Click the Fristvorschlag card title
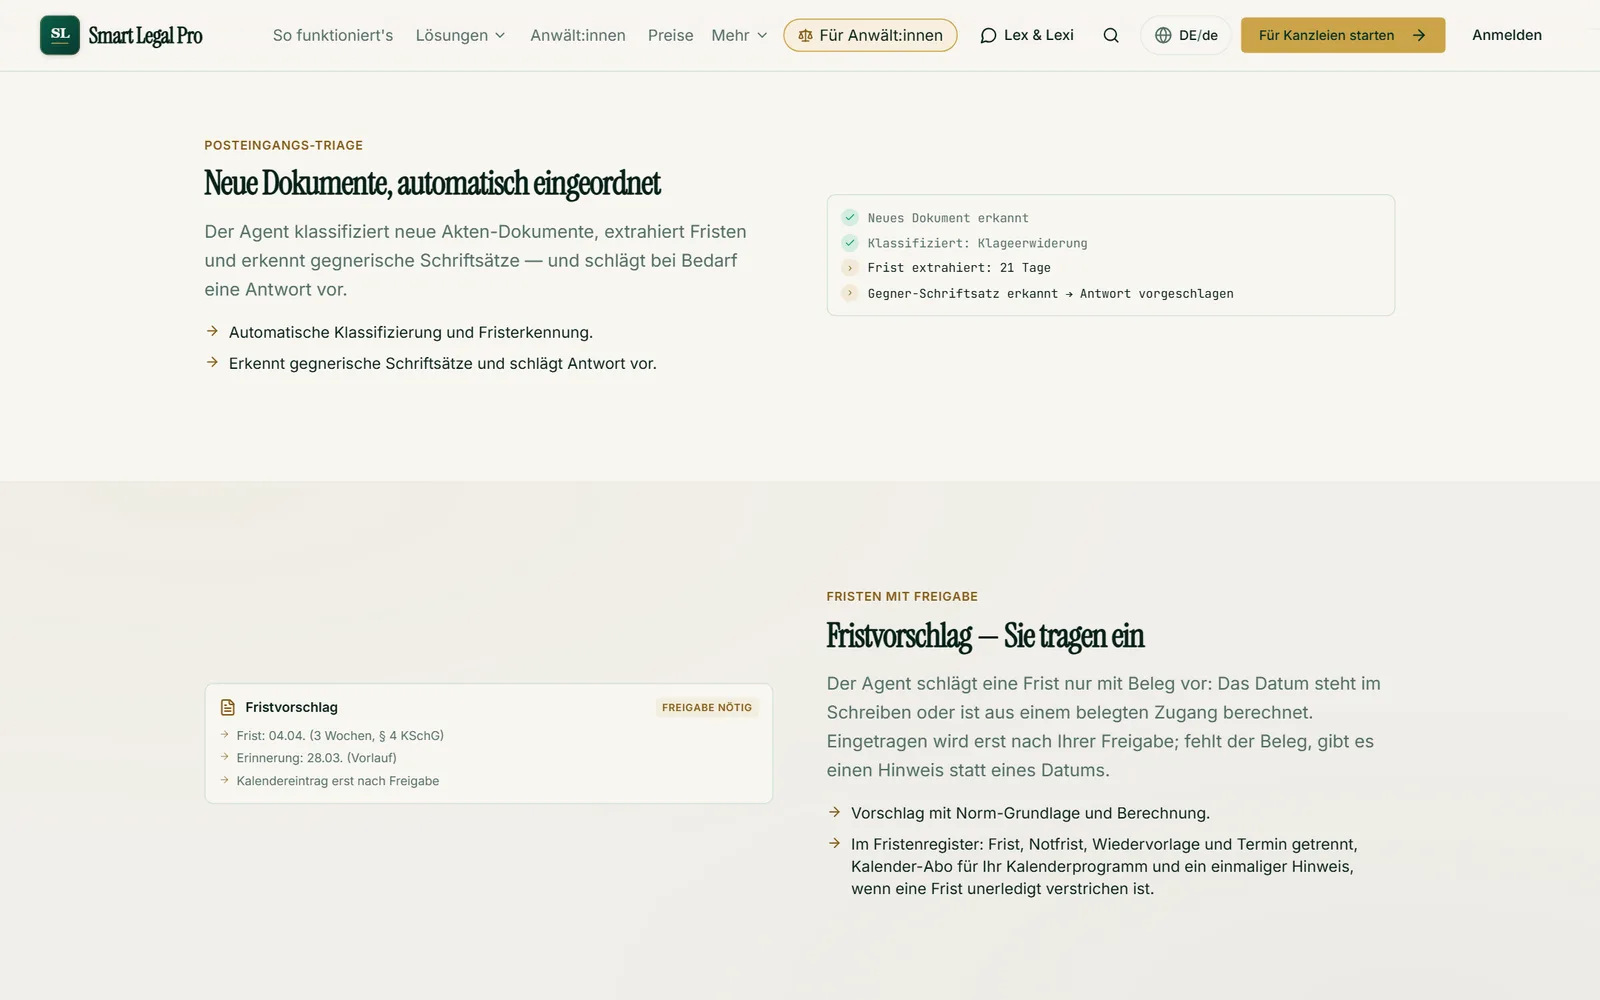The image size is (1600, 1000). click(291, 707)
